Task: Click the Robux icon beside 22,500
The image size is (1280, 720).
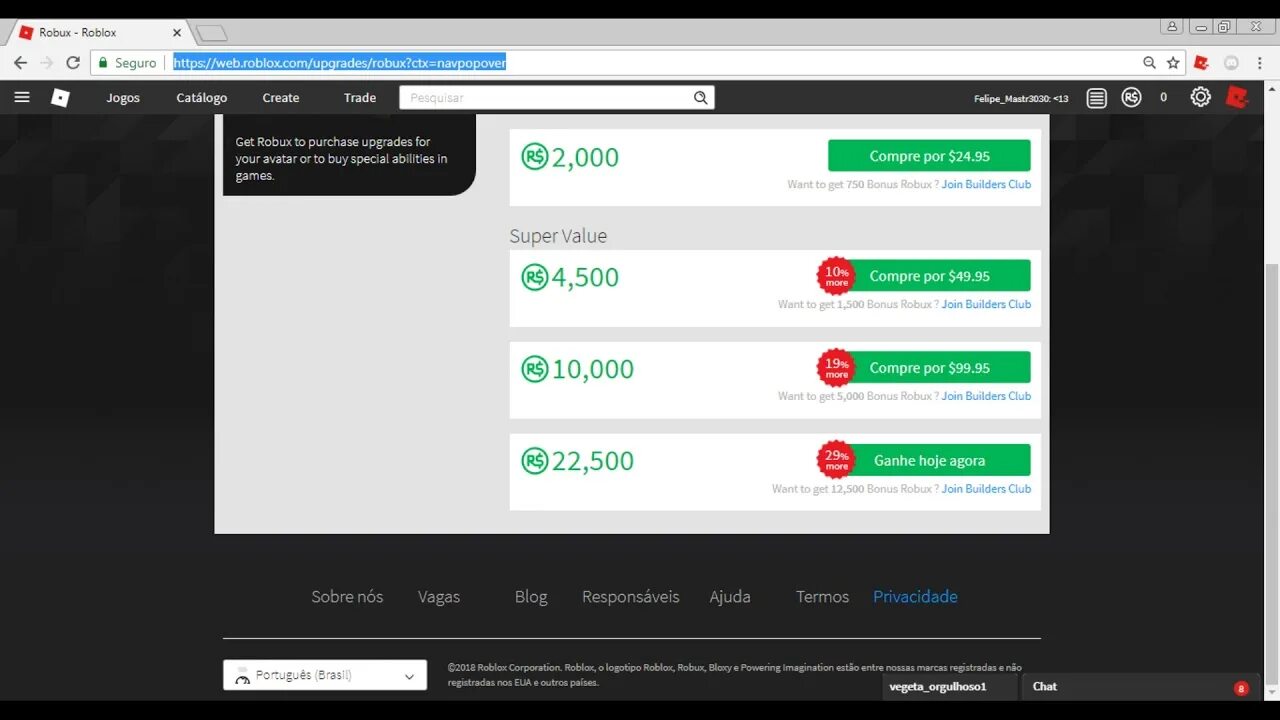Action: coord(535,461)
